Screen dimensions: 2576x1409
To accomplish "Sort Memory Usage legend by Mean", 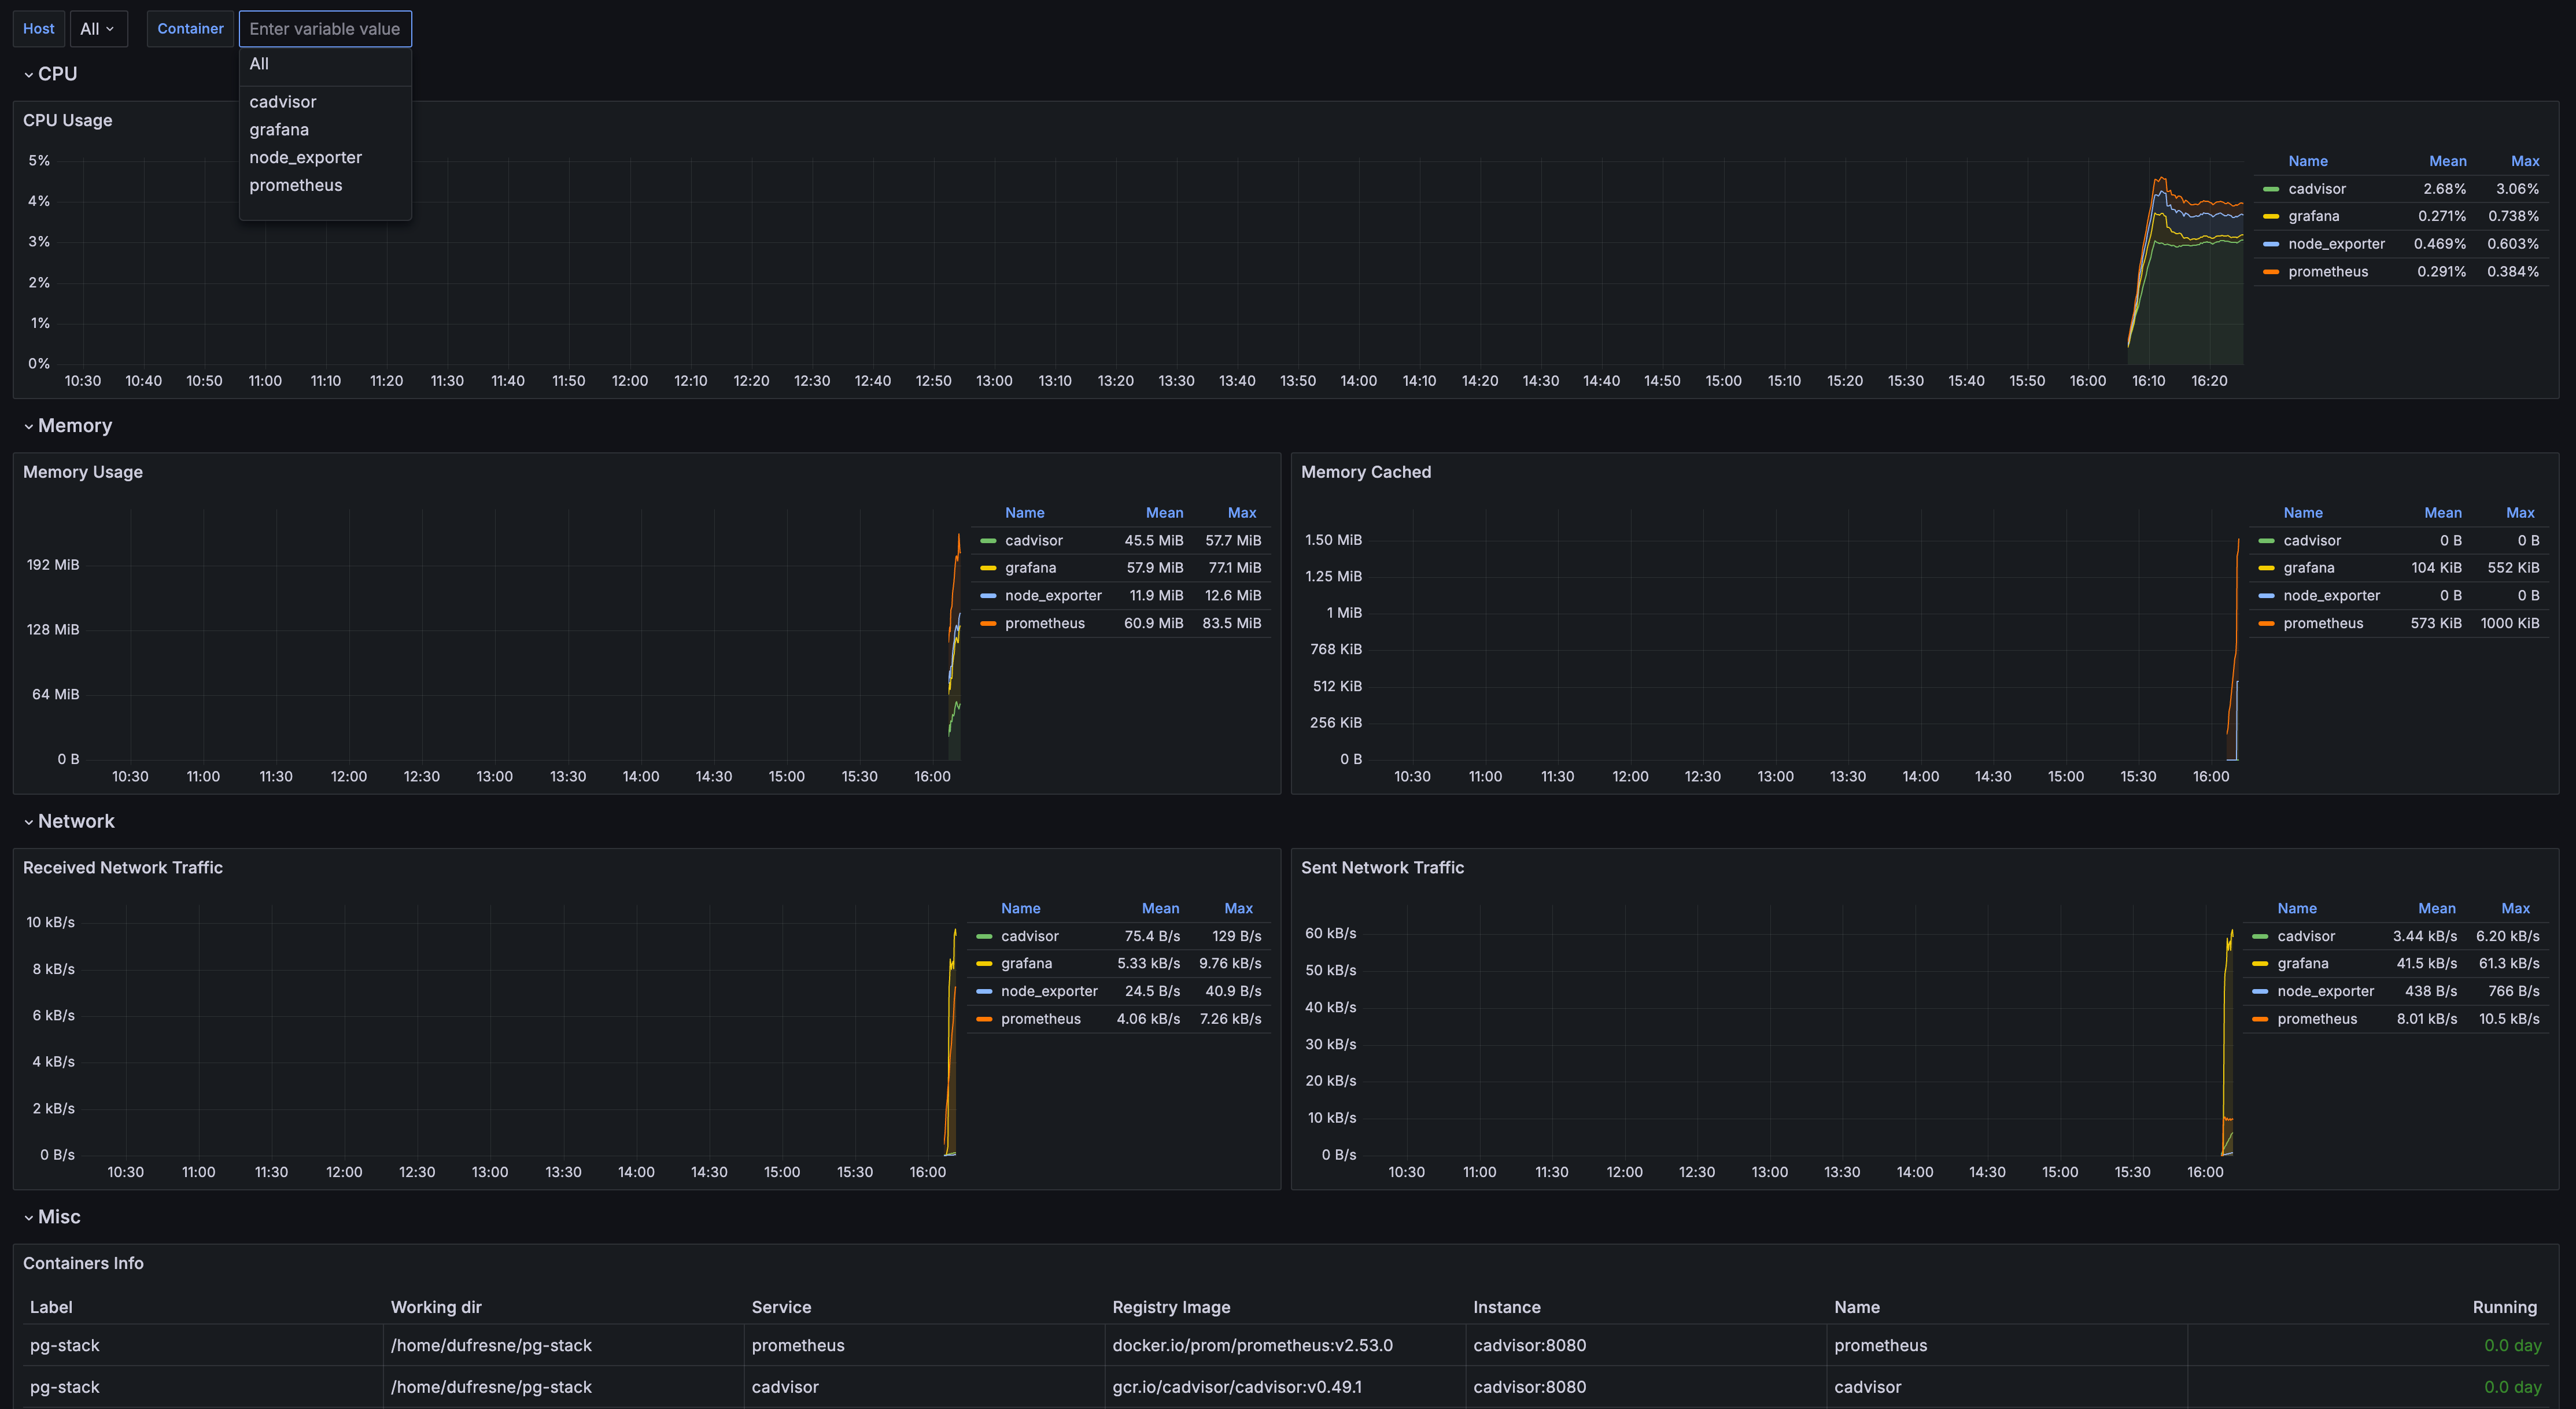I will [1164, 513].
